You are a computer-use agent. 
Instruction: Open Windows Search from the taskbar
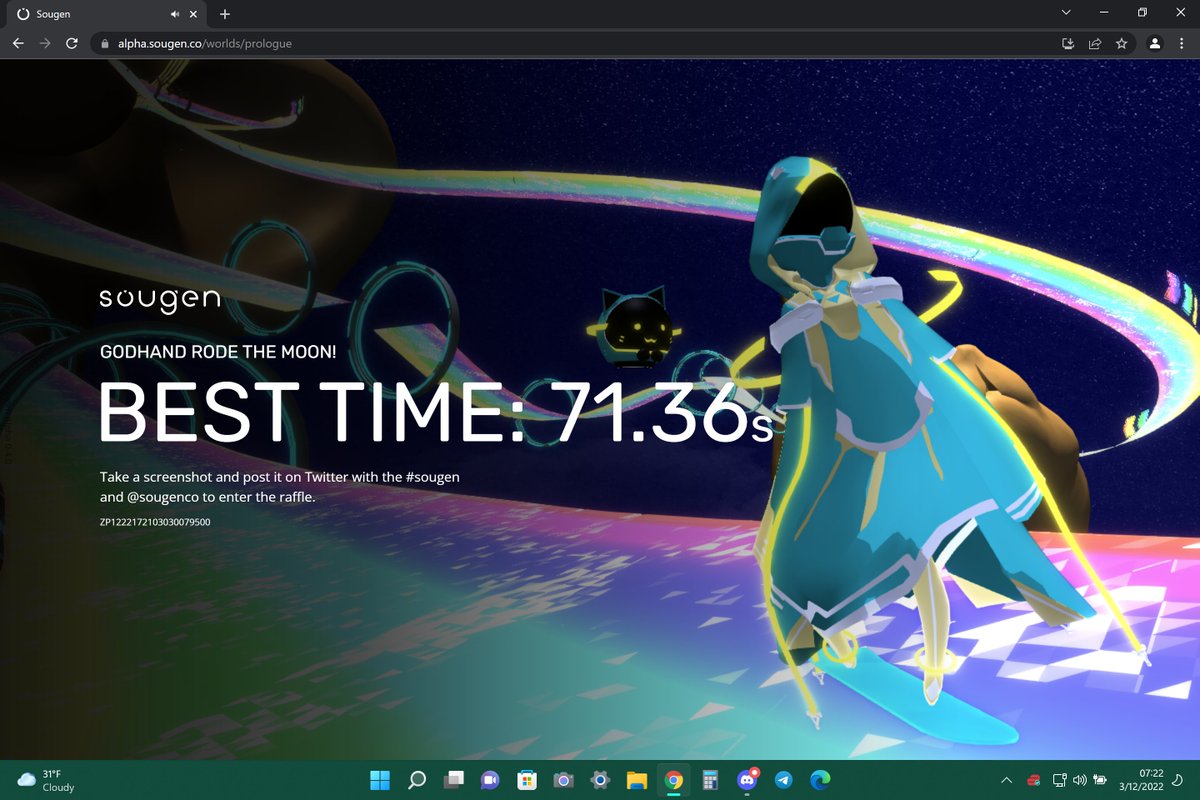(417, 780)
